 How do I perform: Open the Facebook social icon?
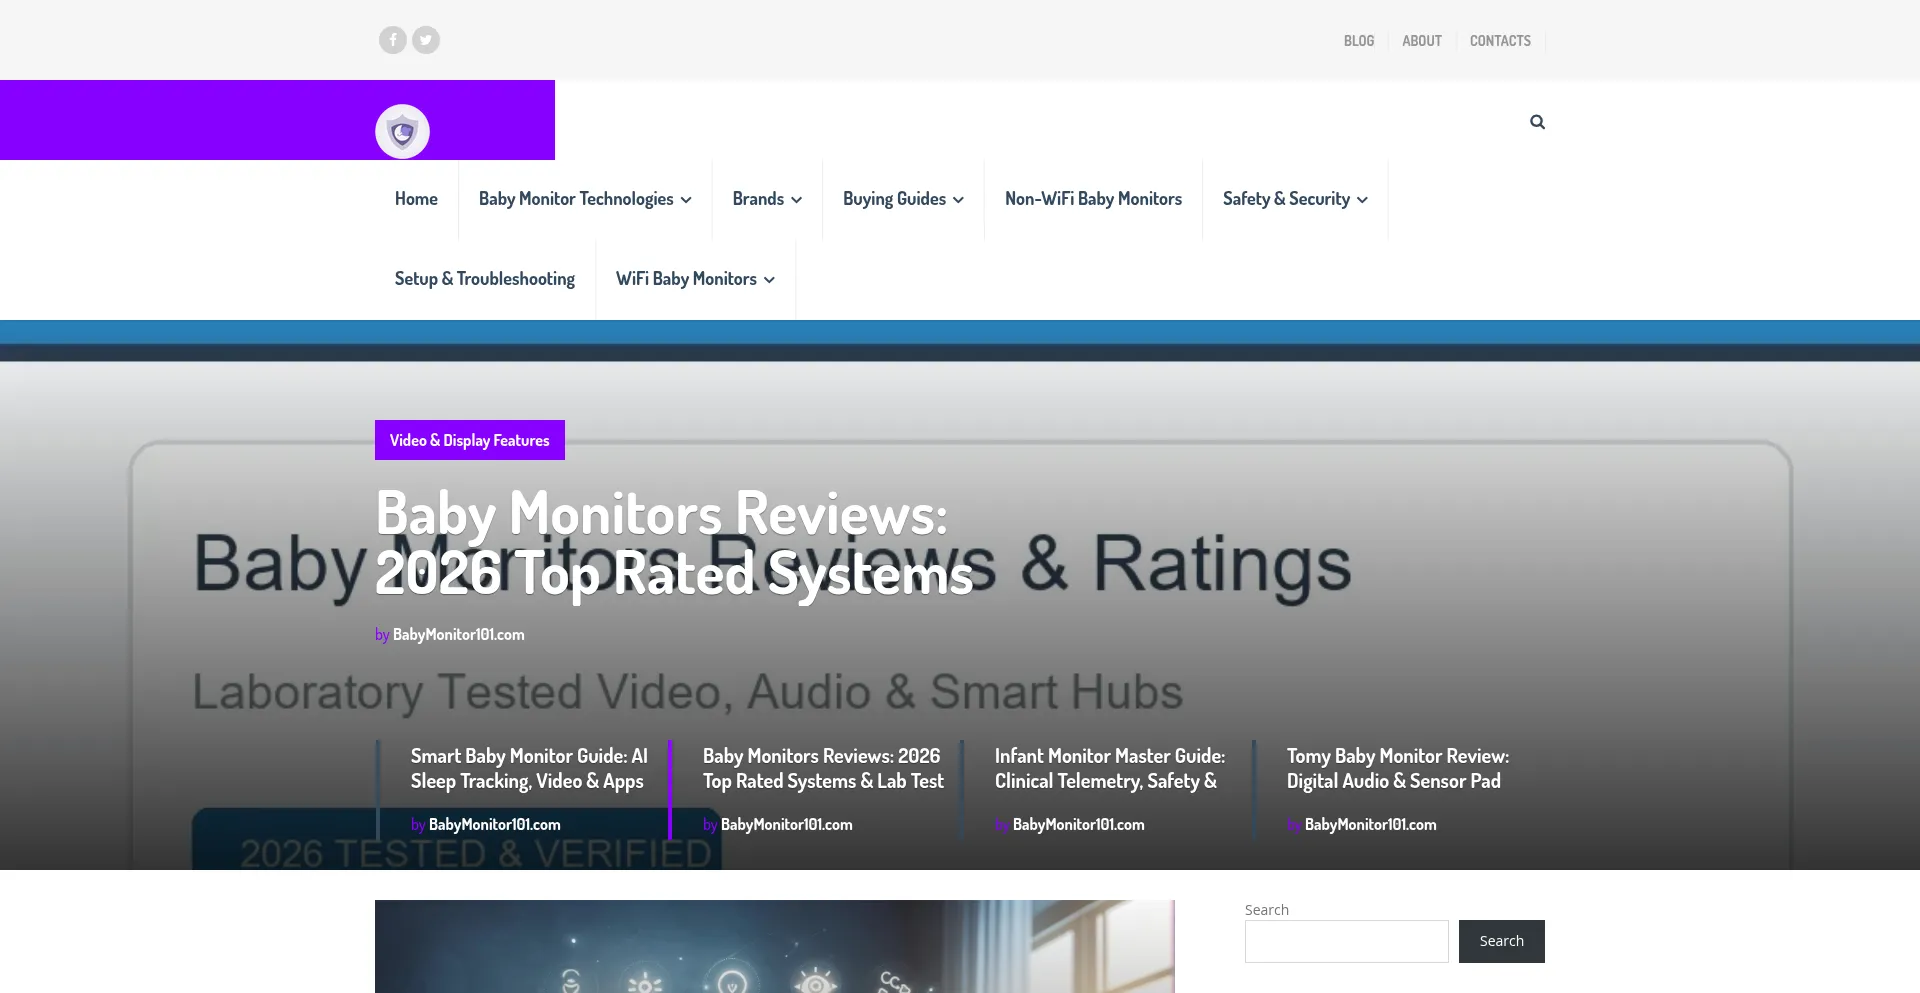point(392,40)
